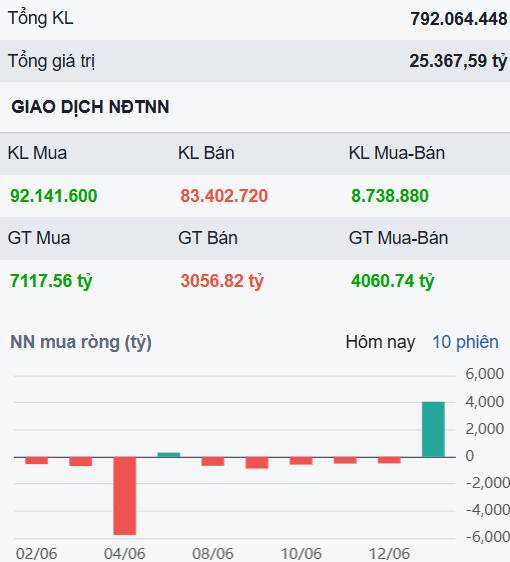The height and width of the screenshot is (562, 510).
Task: Click the 02/06 axis date label
Action: pyautogui.click(x=36, y=554)
